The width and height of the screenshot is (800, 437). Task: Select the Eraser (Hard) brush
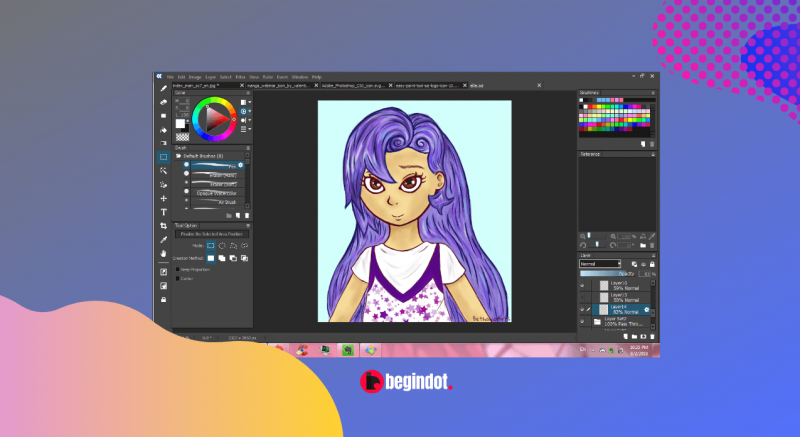tap(214, 175)
